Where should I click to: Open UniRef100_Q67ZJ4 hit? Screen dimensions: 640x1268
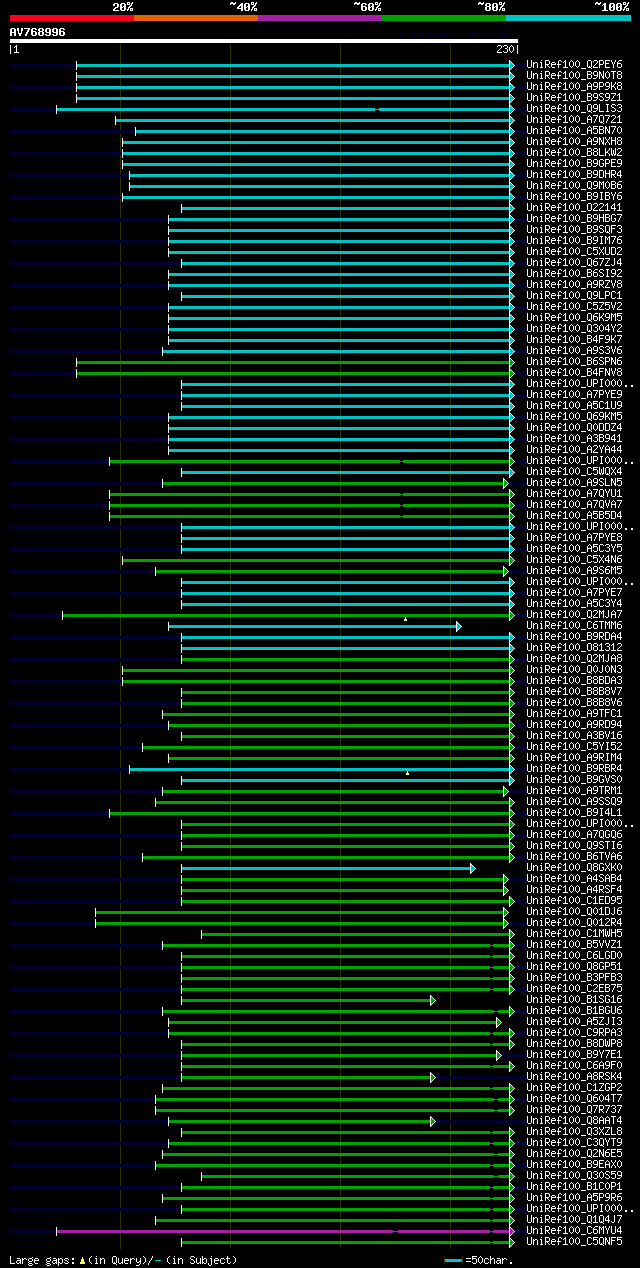click(x=574, y=263)
